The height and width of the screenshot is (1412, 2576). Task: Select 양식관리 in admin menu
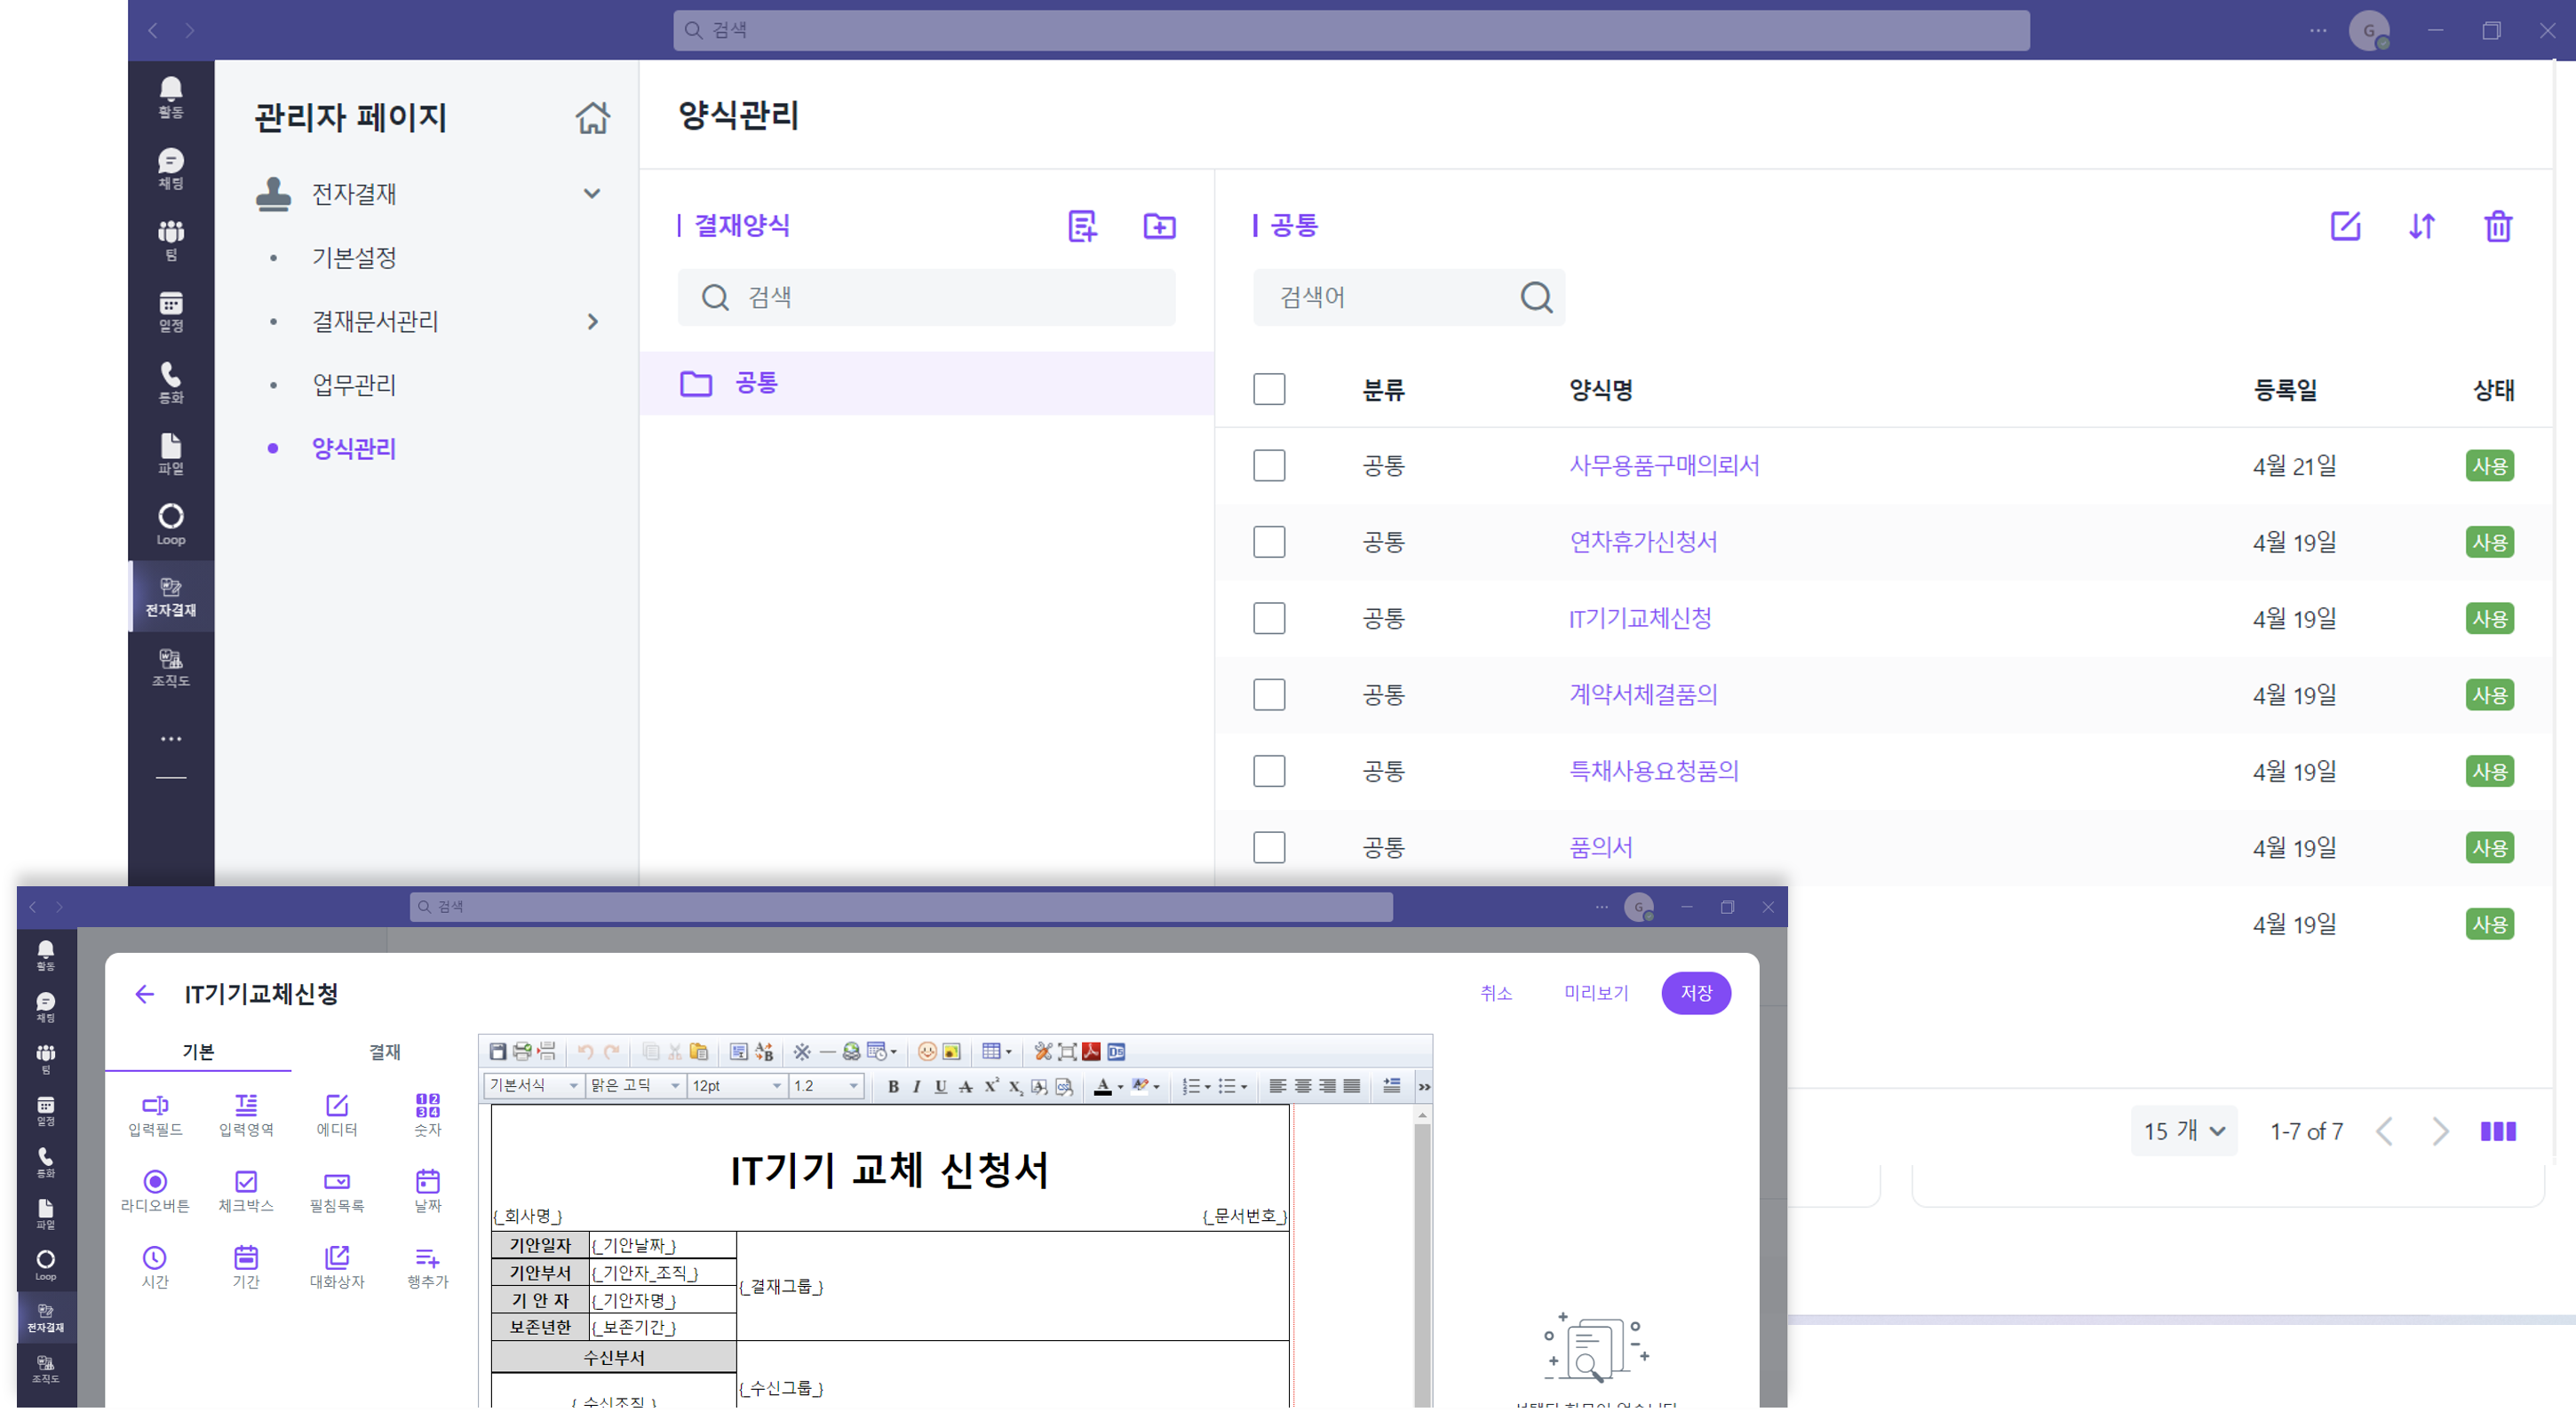(x=354, y=449)
